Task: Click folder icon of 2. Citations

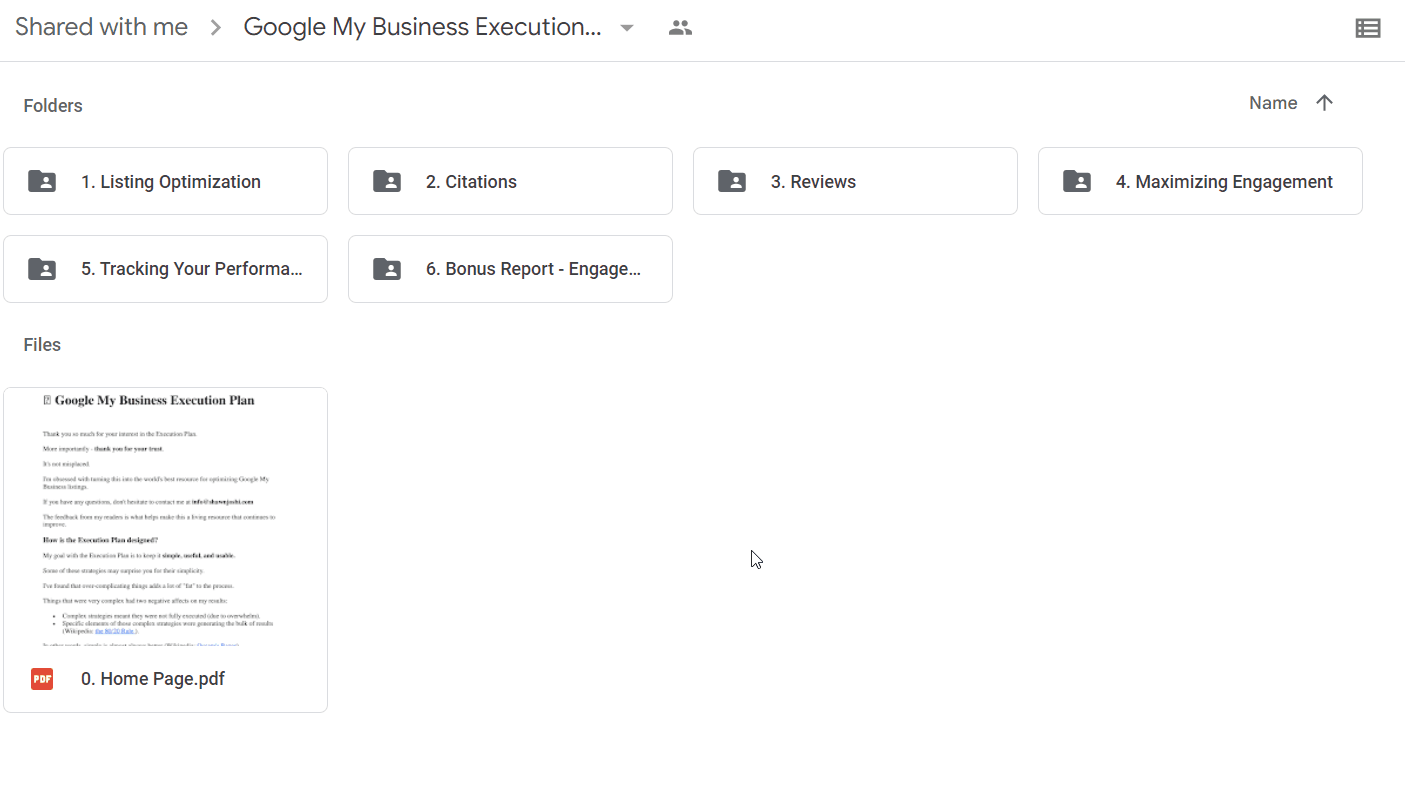Action: point(387,181)
